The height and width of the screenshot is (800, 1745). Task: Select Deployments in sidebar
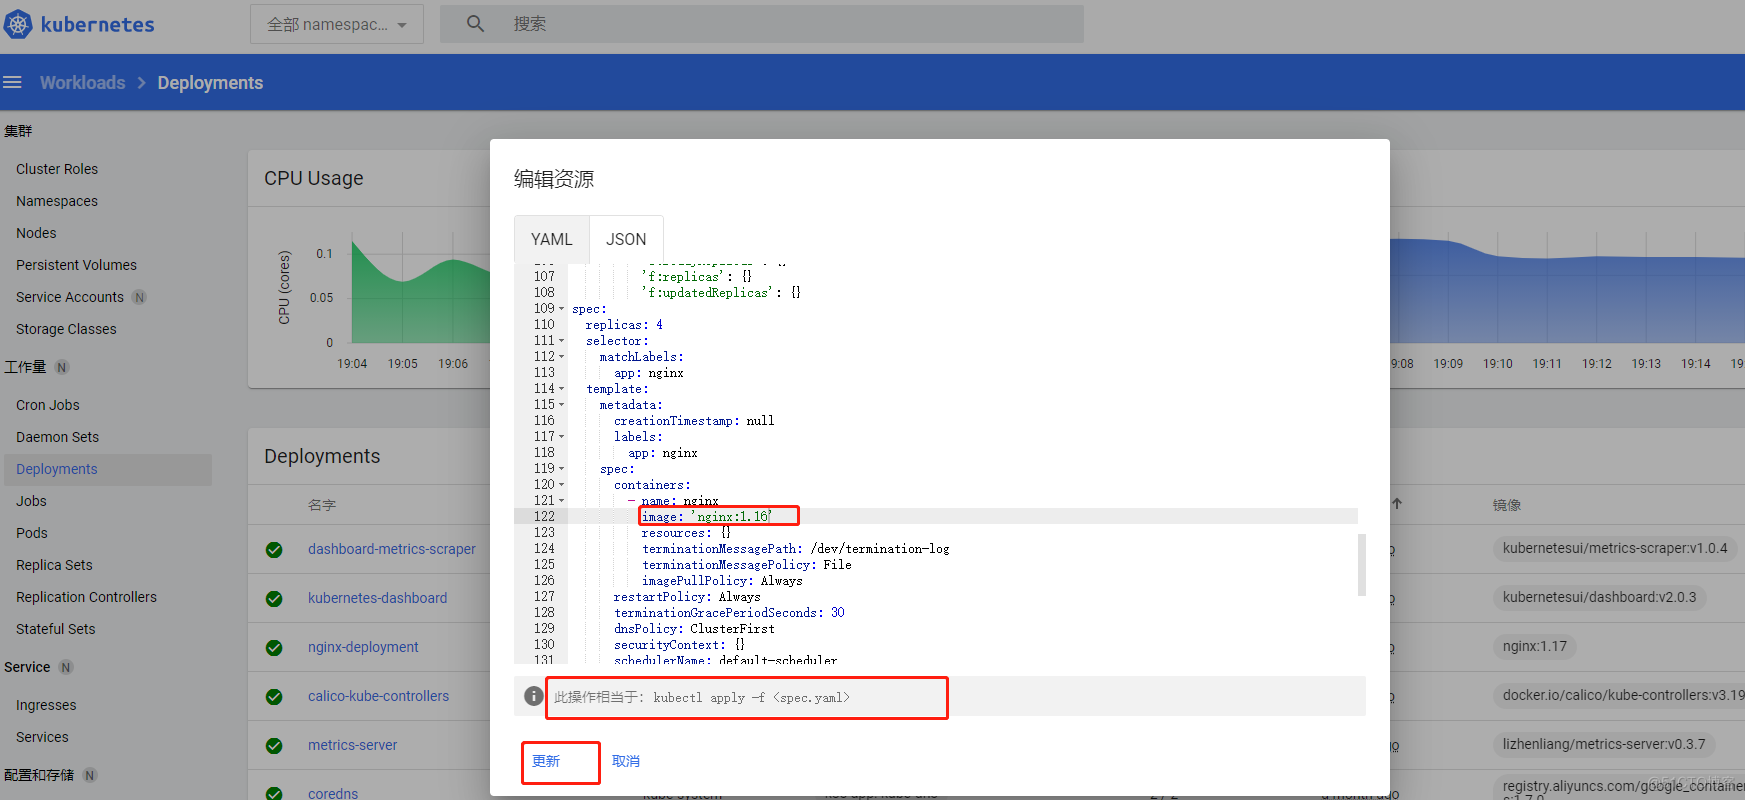pyautogui.click(x=57, y=469)
